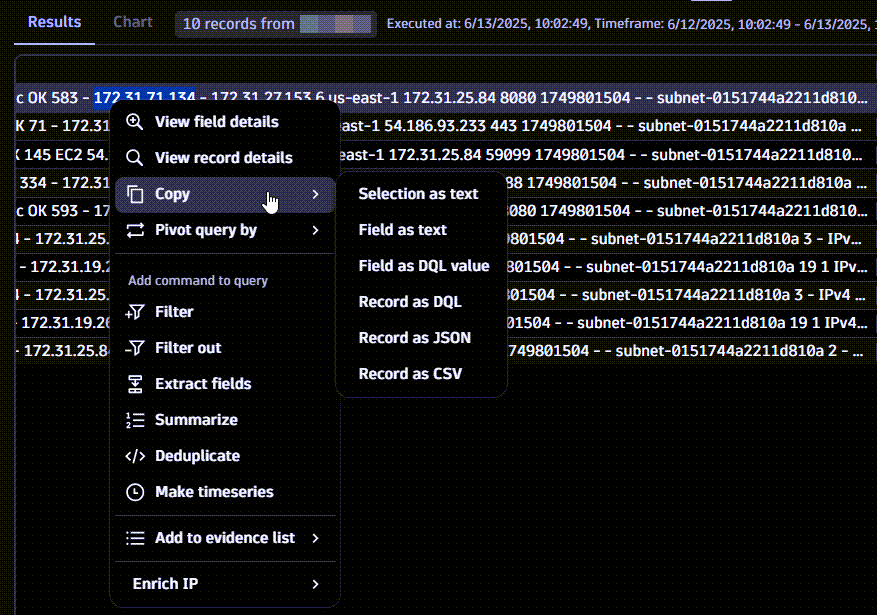Click the Copy pages icon
Image resolution: width=877 pixels, height=615 pixels.
[135, 194]
